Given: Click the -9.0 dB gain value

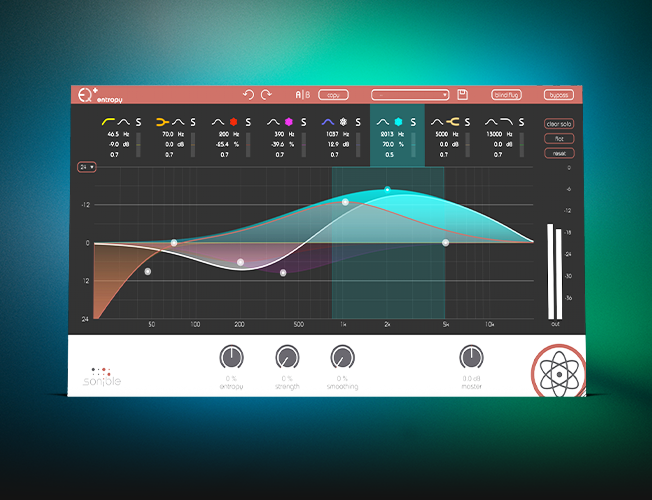Looking at the screenshot, I should tap(114, 144).
